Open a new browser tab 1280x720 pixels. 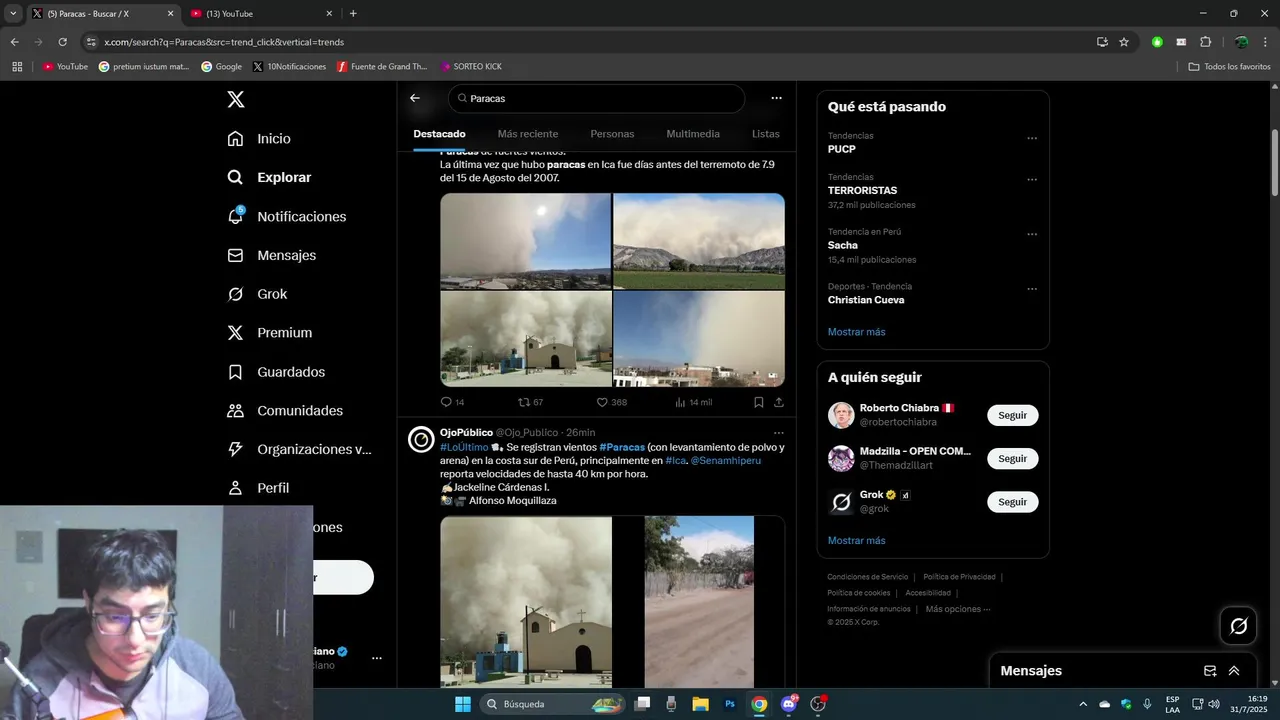[x=353, y=13]
